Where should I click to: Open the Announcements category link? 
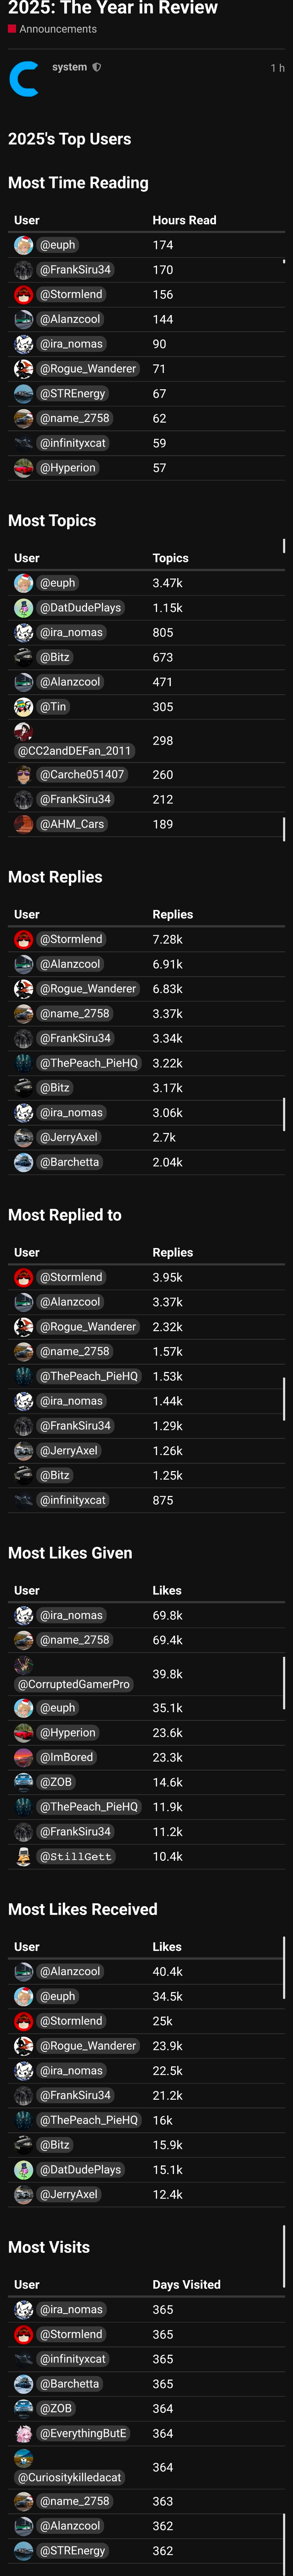[x=58, y=29]
